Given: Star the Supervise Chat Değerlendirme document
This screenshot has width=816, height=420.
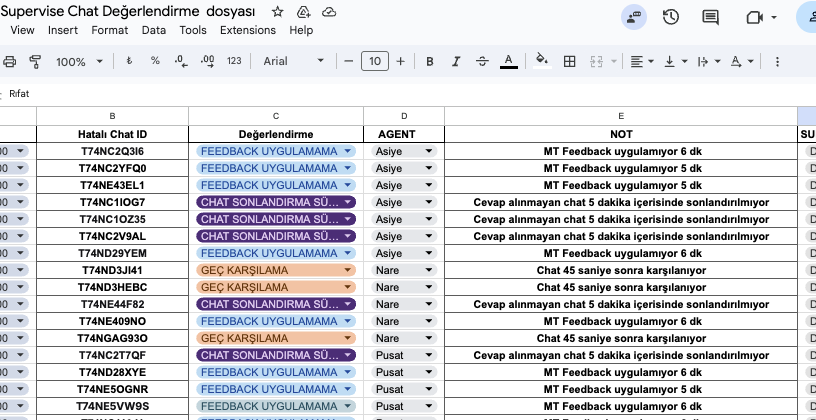Looking at the screenshot, I should coord(277,12).
